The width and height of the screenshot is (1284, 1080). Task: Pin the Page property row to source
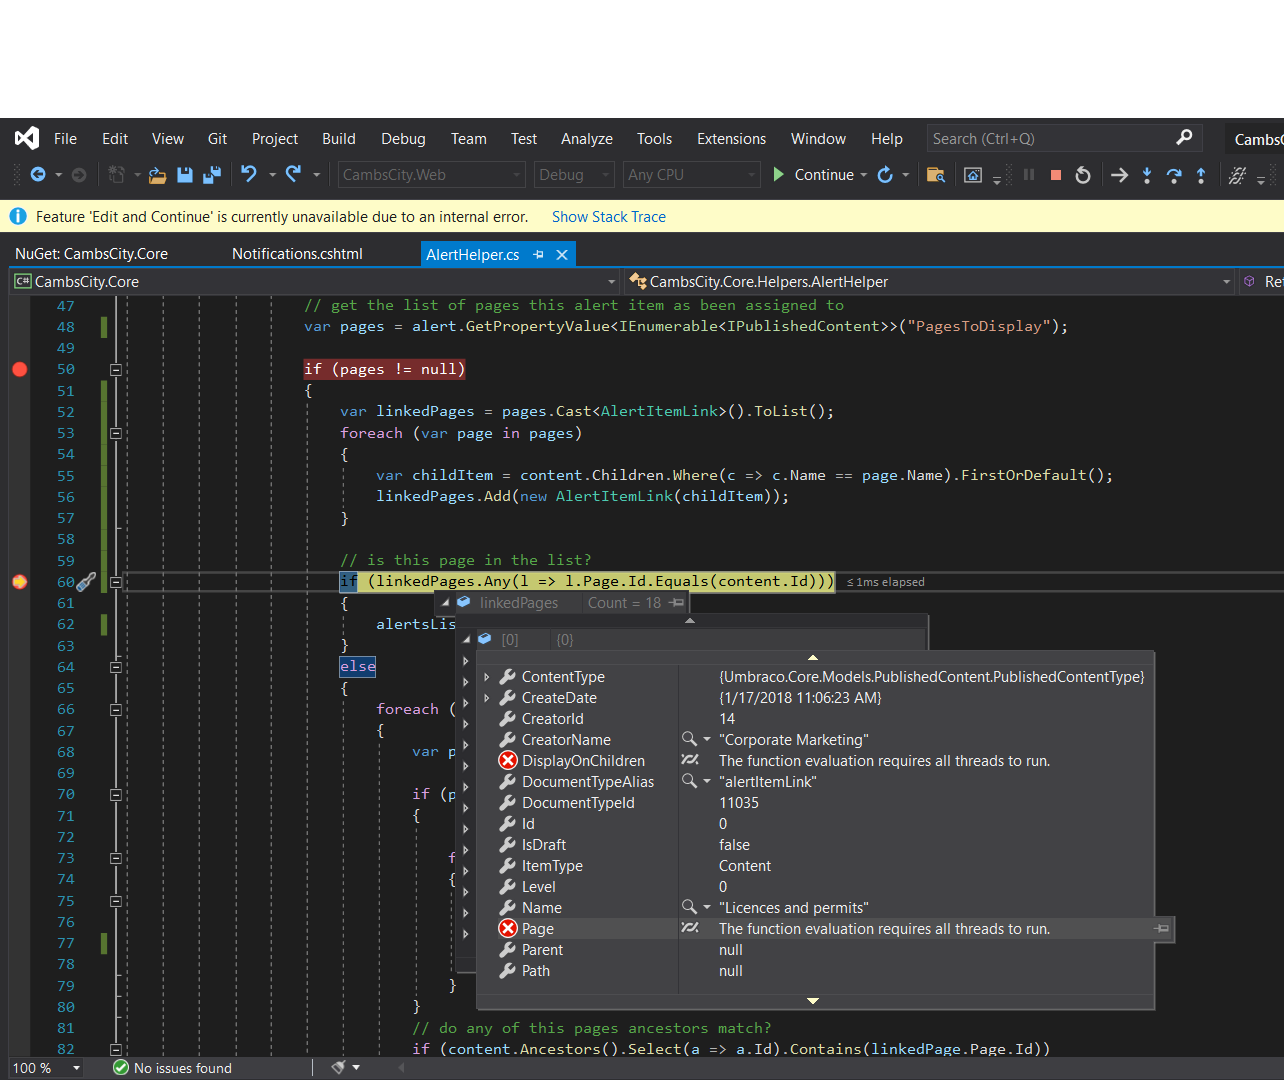(x=1161, y=929)
